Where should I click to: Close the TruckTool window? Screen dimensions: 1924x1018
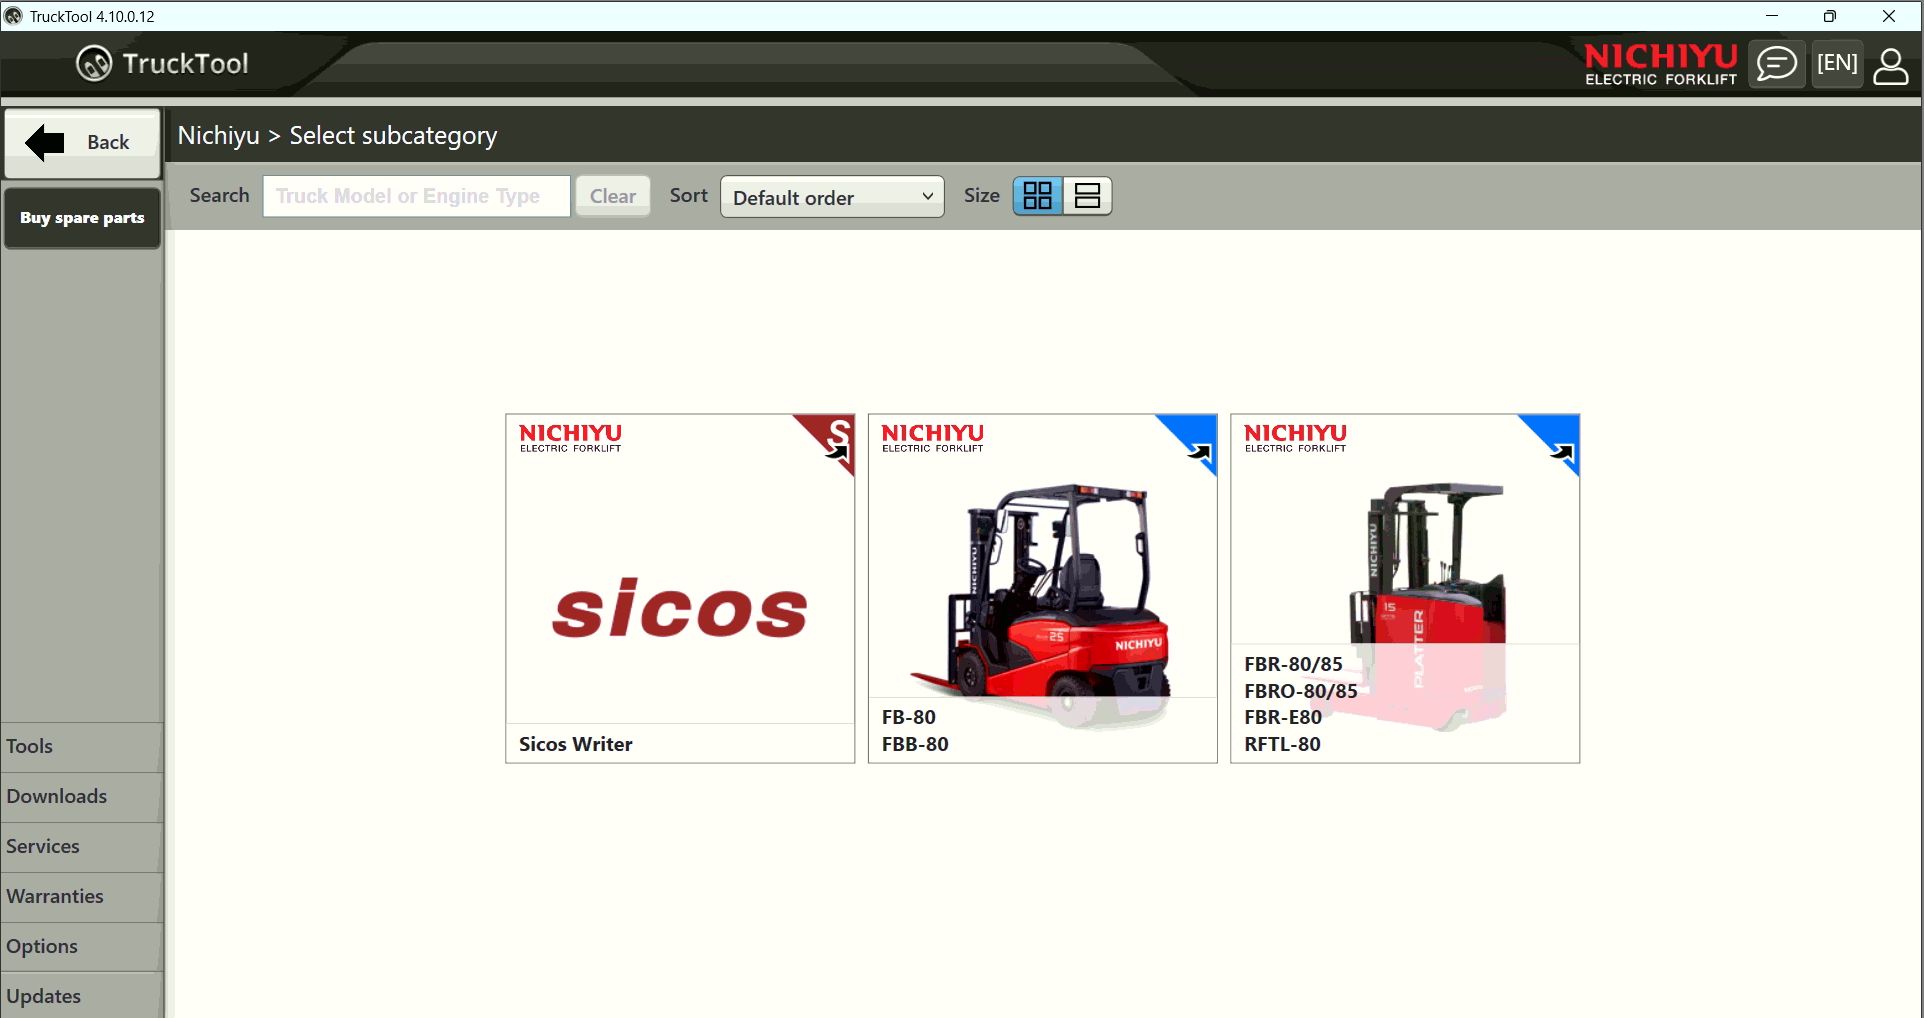(x=1889, y=16)
